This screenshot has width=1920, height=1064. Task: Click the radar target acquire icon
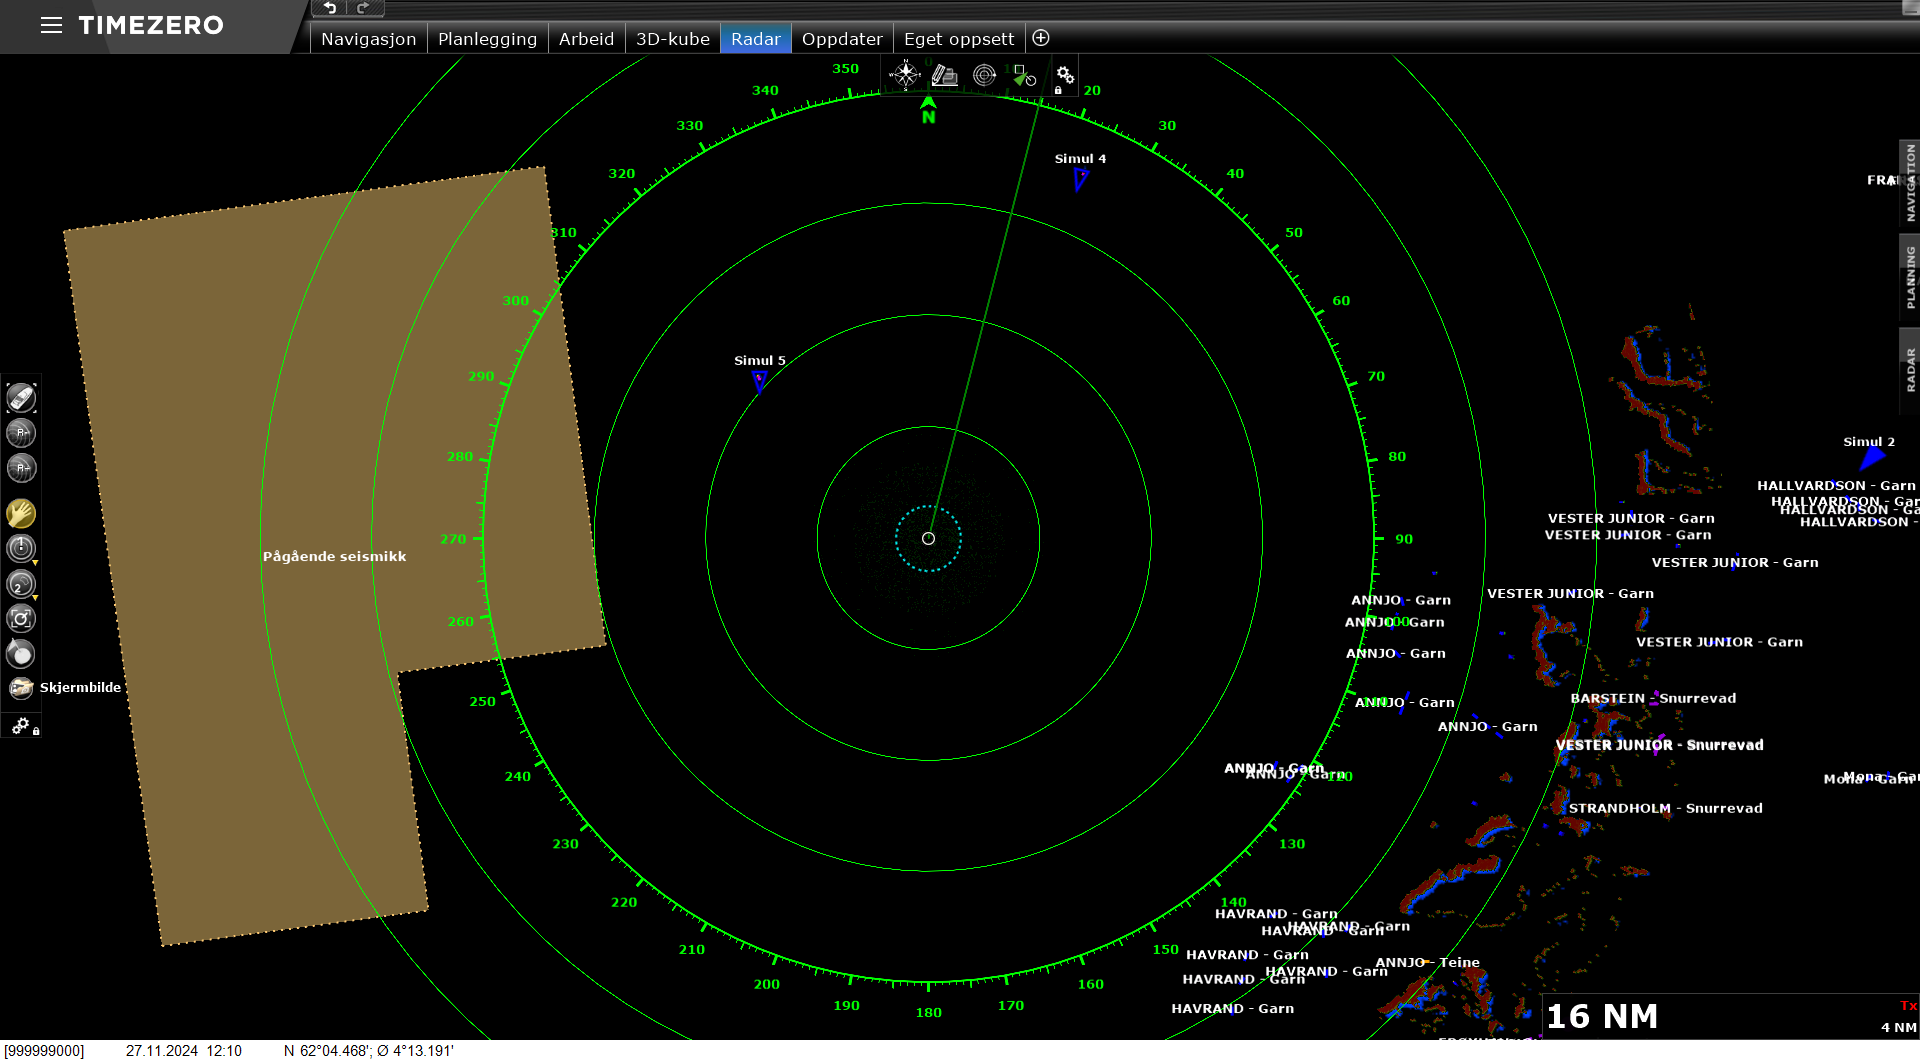tap(21, 619)
